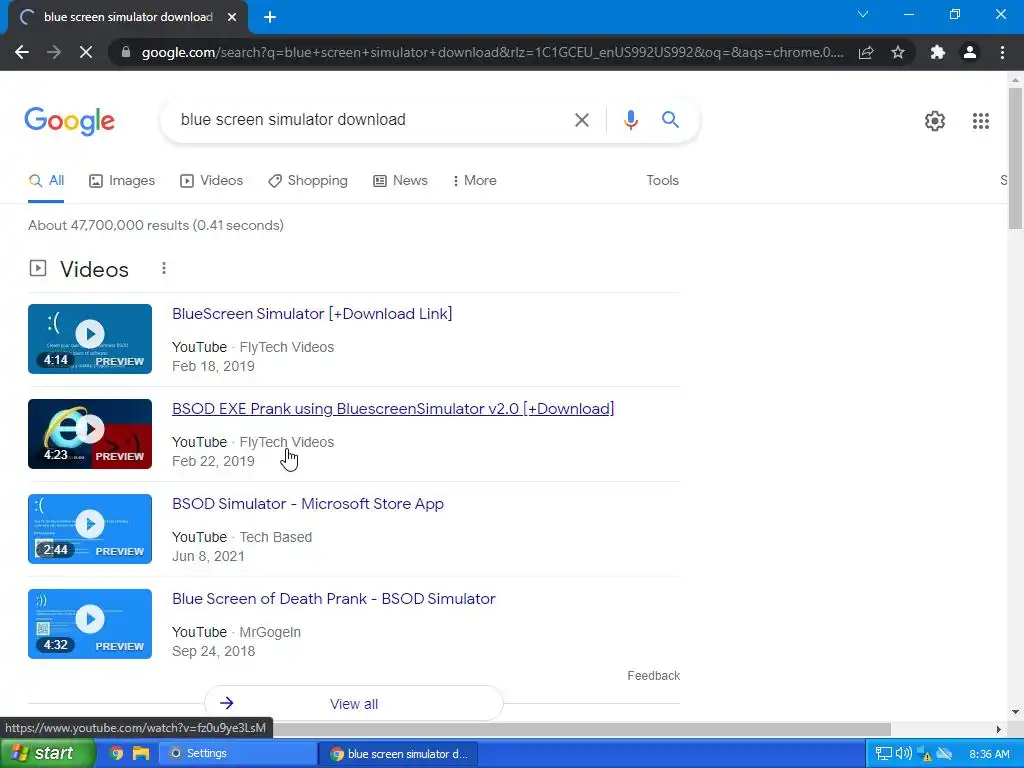Play the 4:14 video thumbnail preview
Image resolution: width=1024 pixels, height=768 pixels.
tap(90, 339)
